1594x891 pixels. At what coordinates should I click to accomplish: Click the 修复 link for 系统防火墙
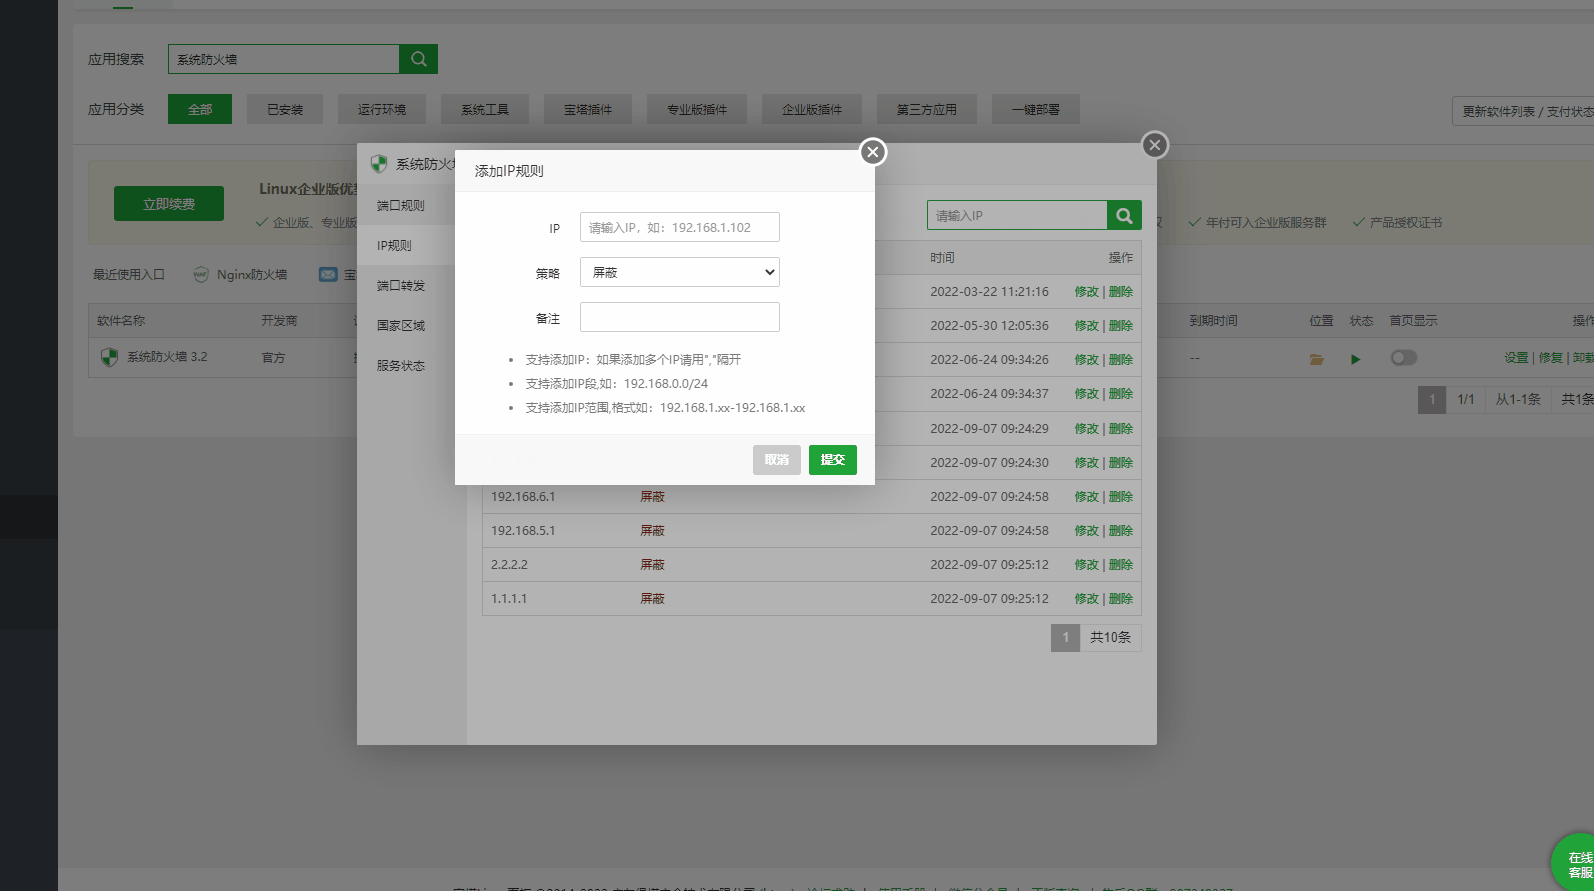tap(1550, 358)
